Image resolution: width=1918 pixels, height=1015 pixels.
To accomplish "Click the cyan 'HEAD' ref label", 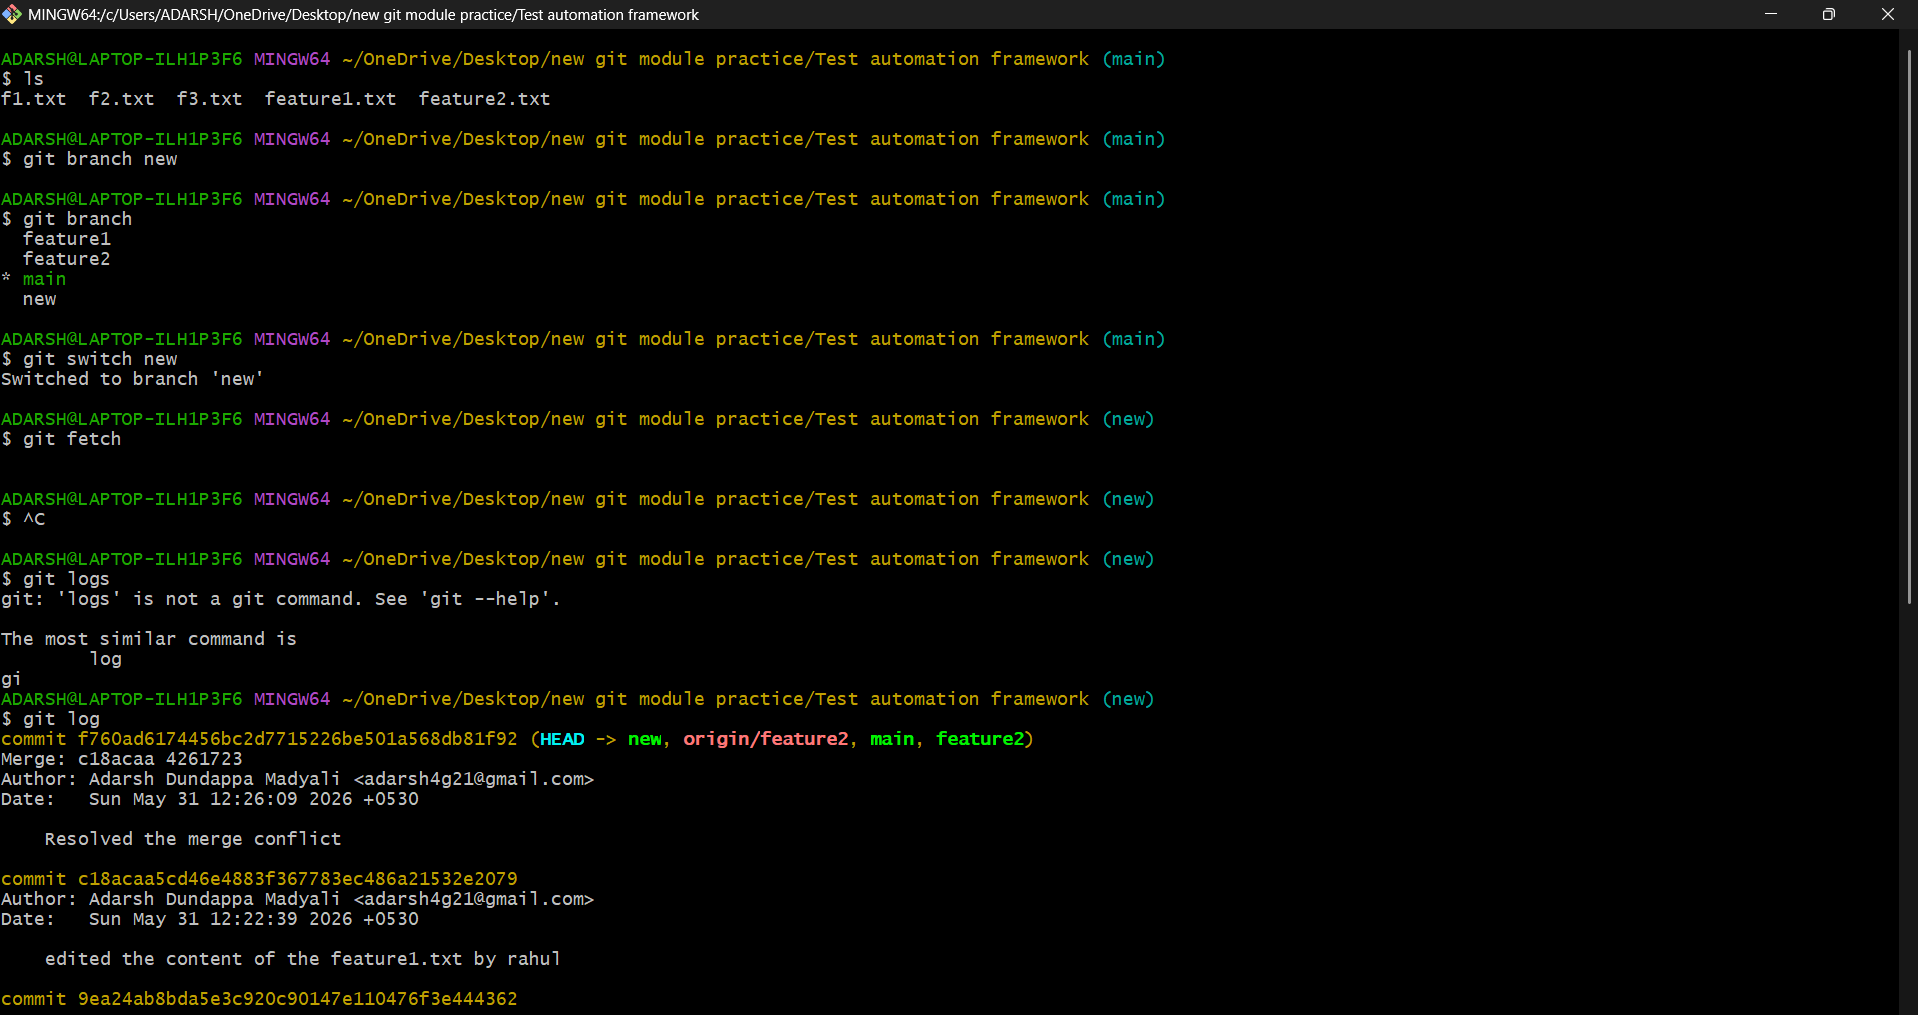I will 562,739.
